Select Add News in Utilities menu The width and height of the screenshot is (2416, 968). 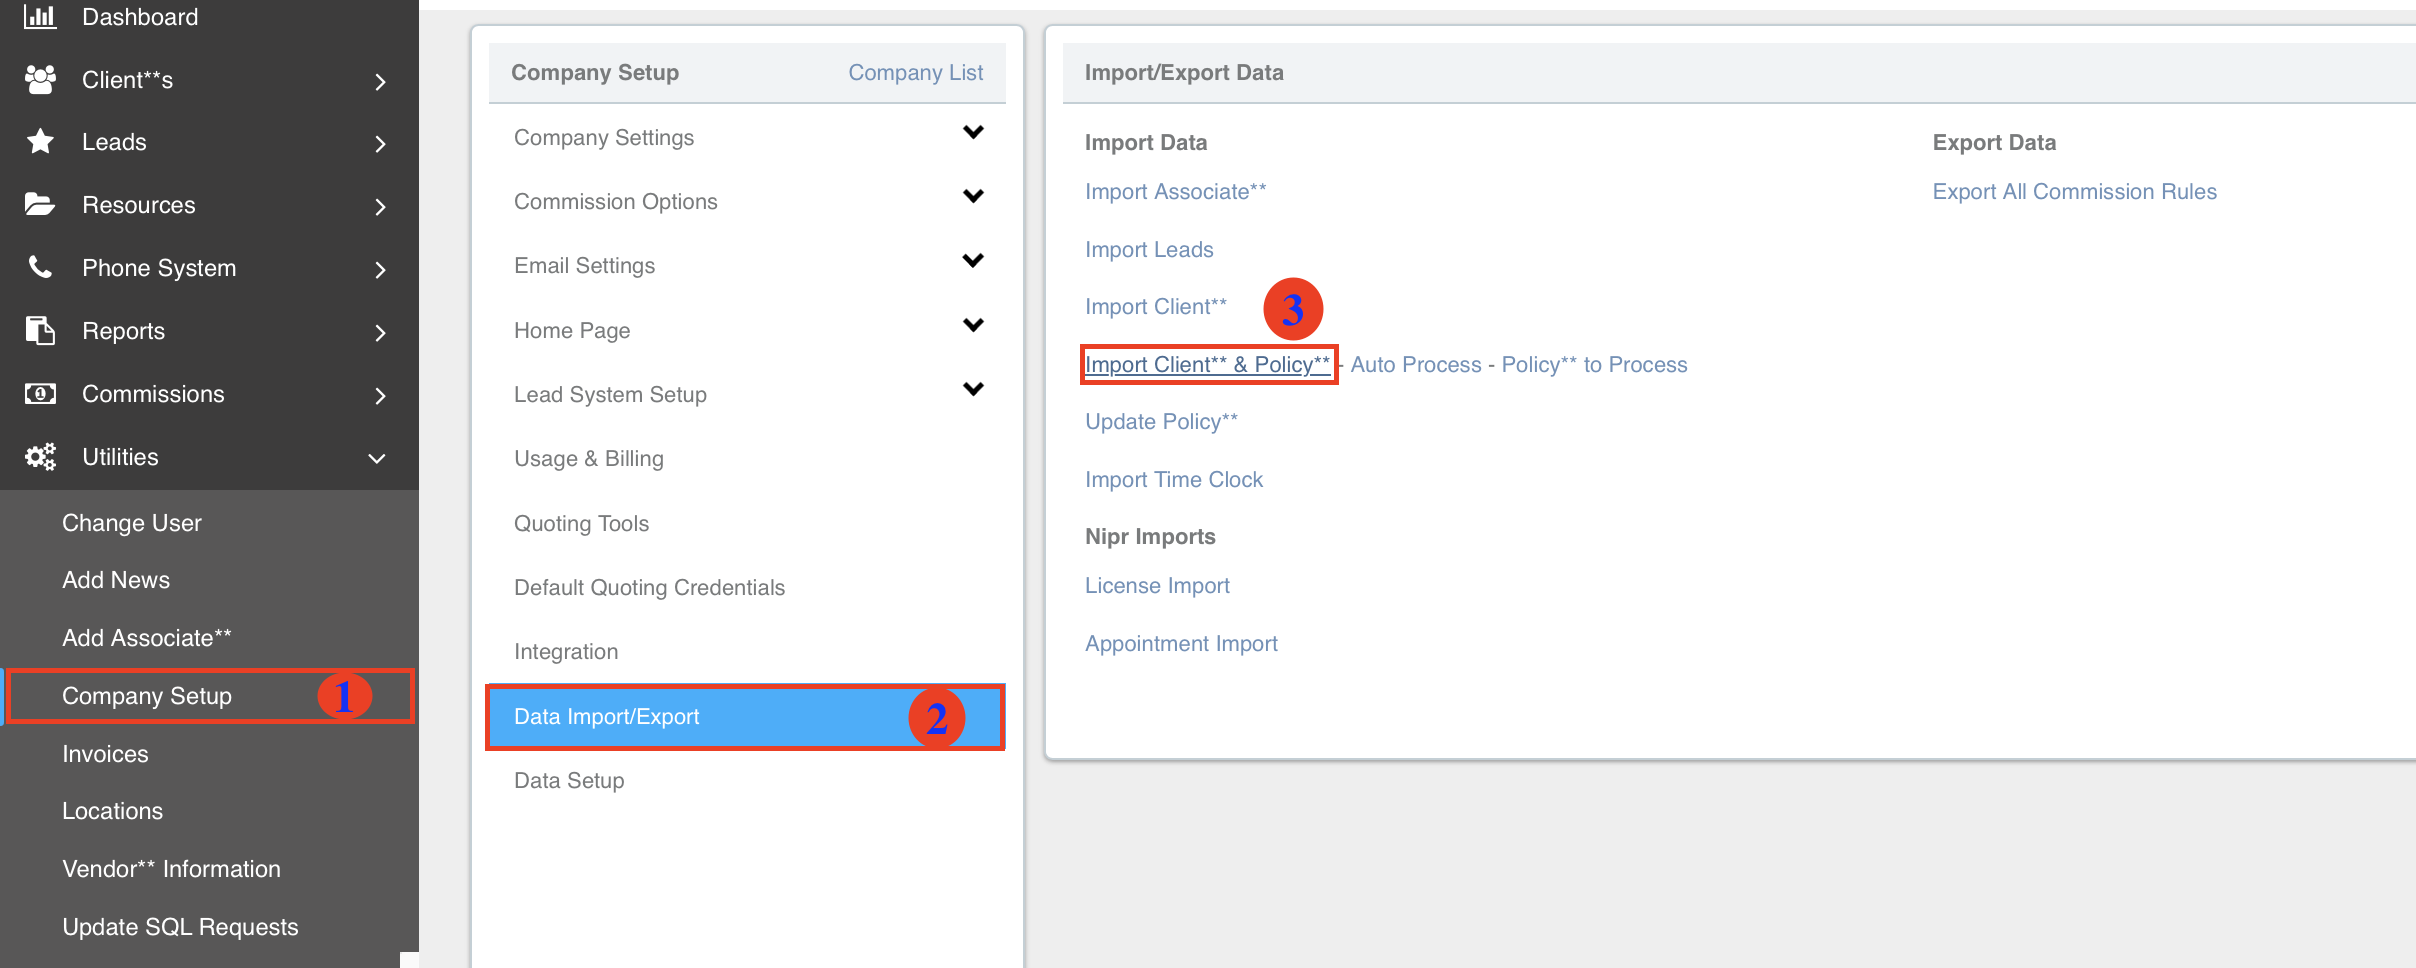coord(116,580)
